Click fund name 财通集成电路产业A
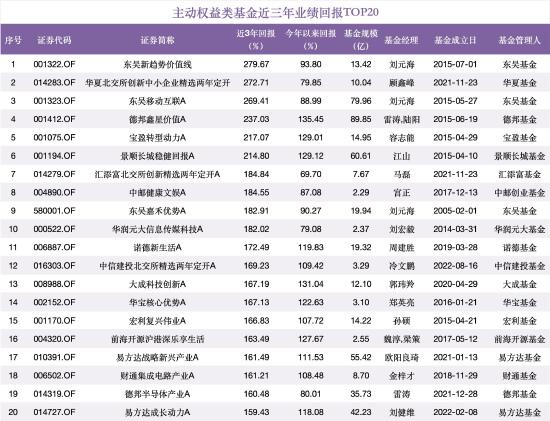This screenshot has width=550, height=421. 157,376
